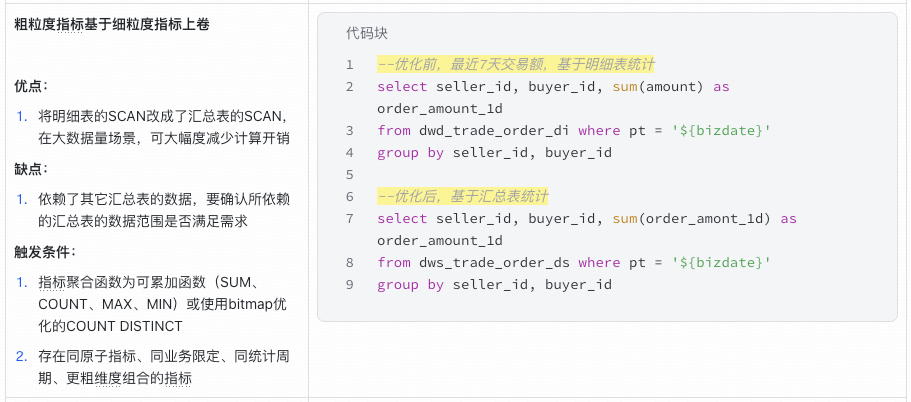This screenshot has height=402, width=911.
Task: Click the 缺点 label
Action: (31, 169)
